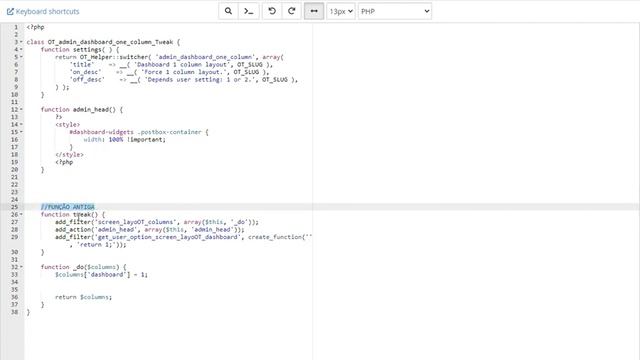Screen dimensions: 640x360
Task: Collapse the admin_head function at line 12
Action: (21, 109)
